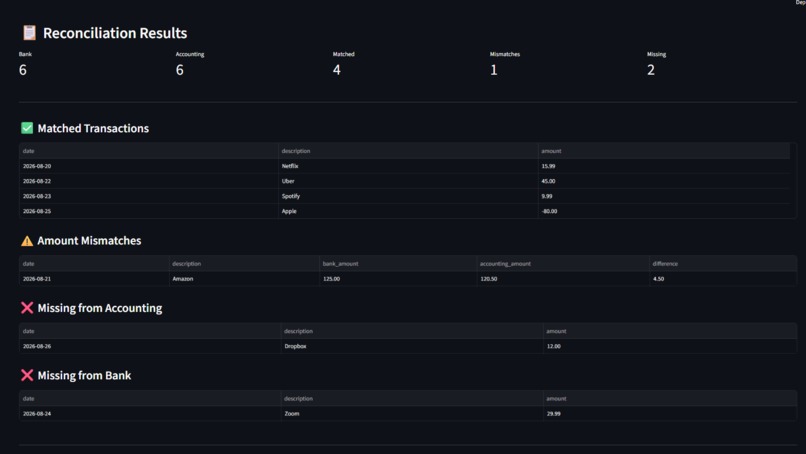This screenshot has width=806, height=454.
Task: Click the accounting_amount column header
Action: [563, 264]
